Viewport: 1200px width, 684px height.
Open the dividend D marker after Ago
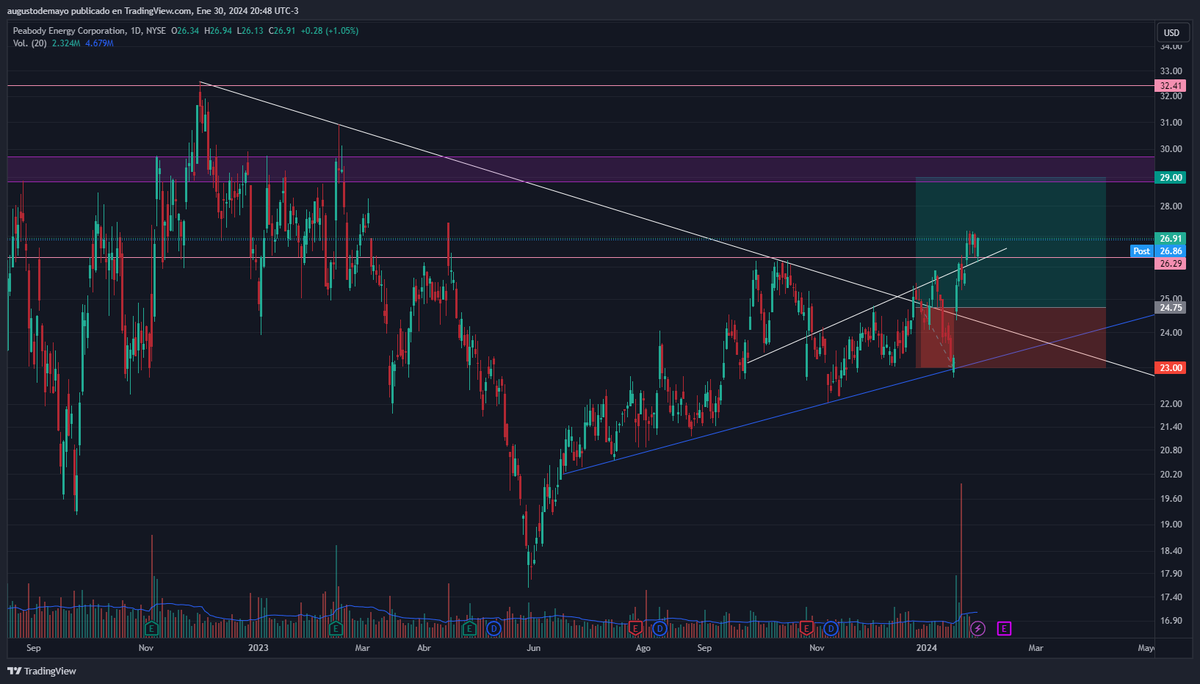[x=660, y=628]
